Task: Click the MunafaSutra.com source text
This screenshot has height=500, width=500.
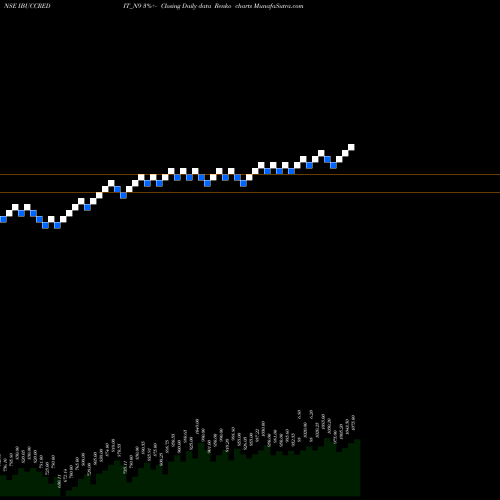Action: [x=278, y=6]
